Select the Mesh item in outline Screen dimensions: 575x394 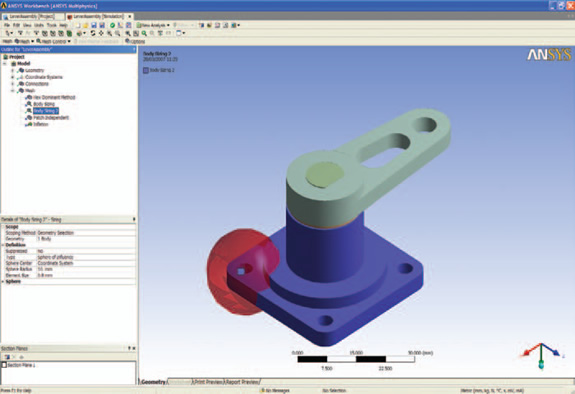(x=30, y=90)
